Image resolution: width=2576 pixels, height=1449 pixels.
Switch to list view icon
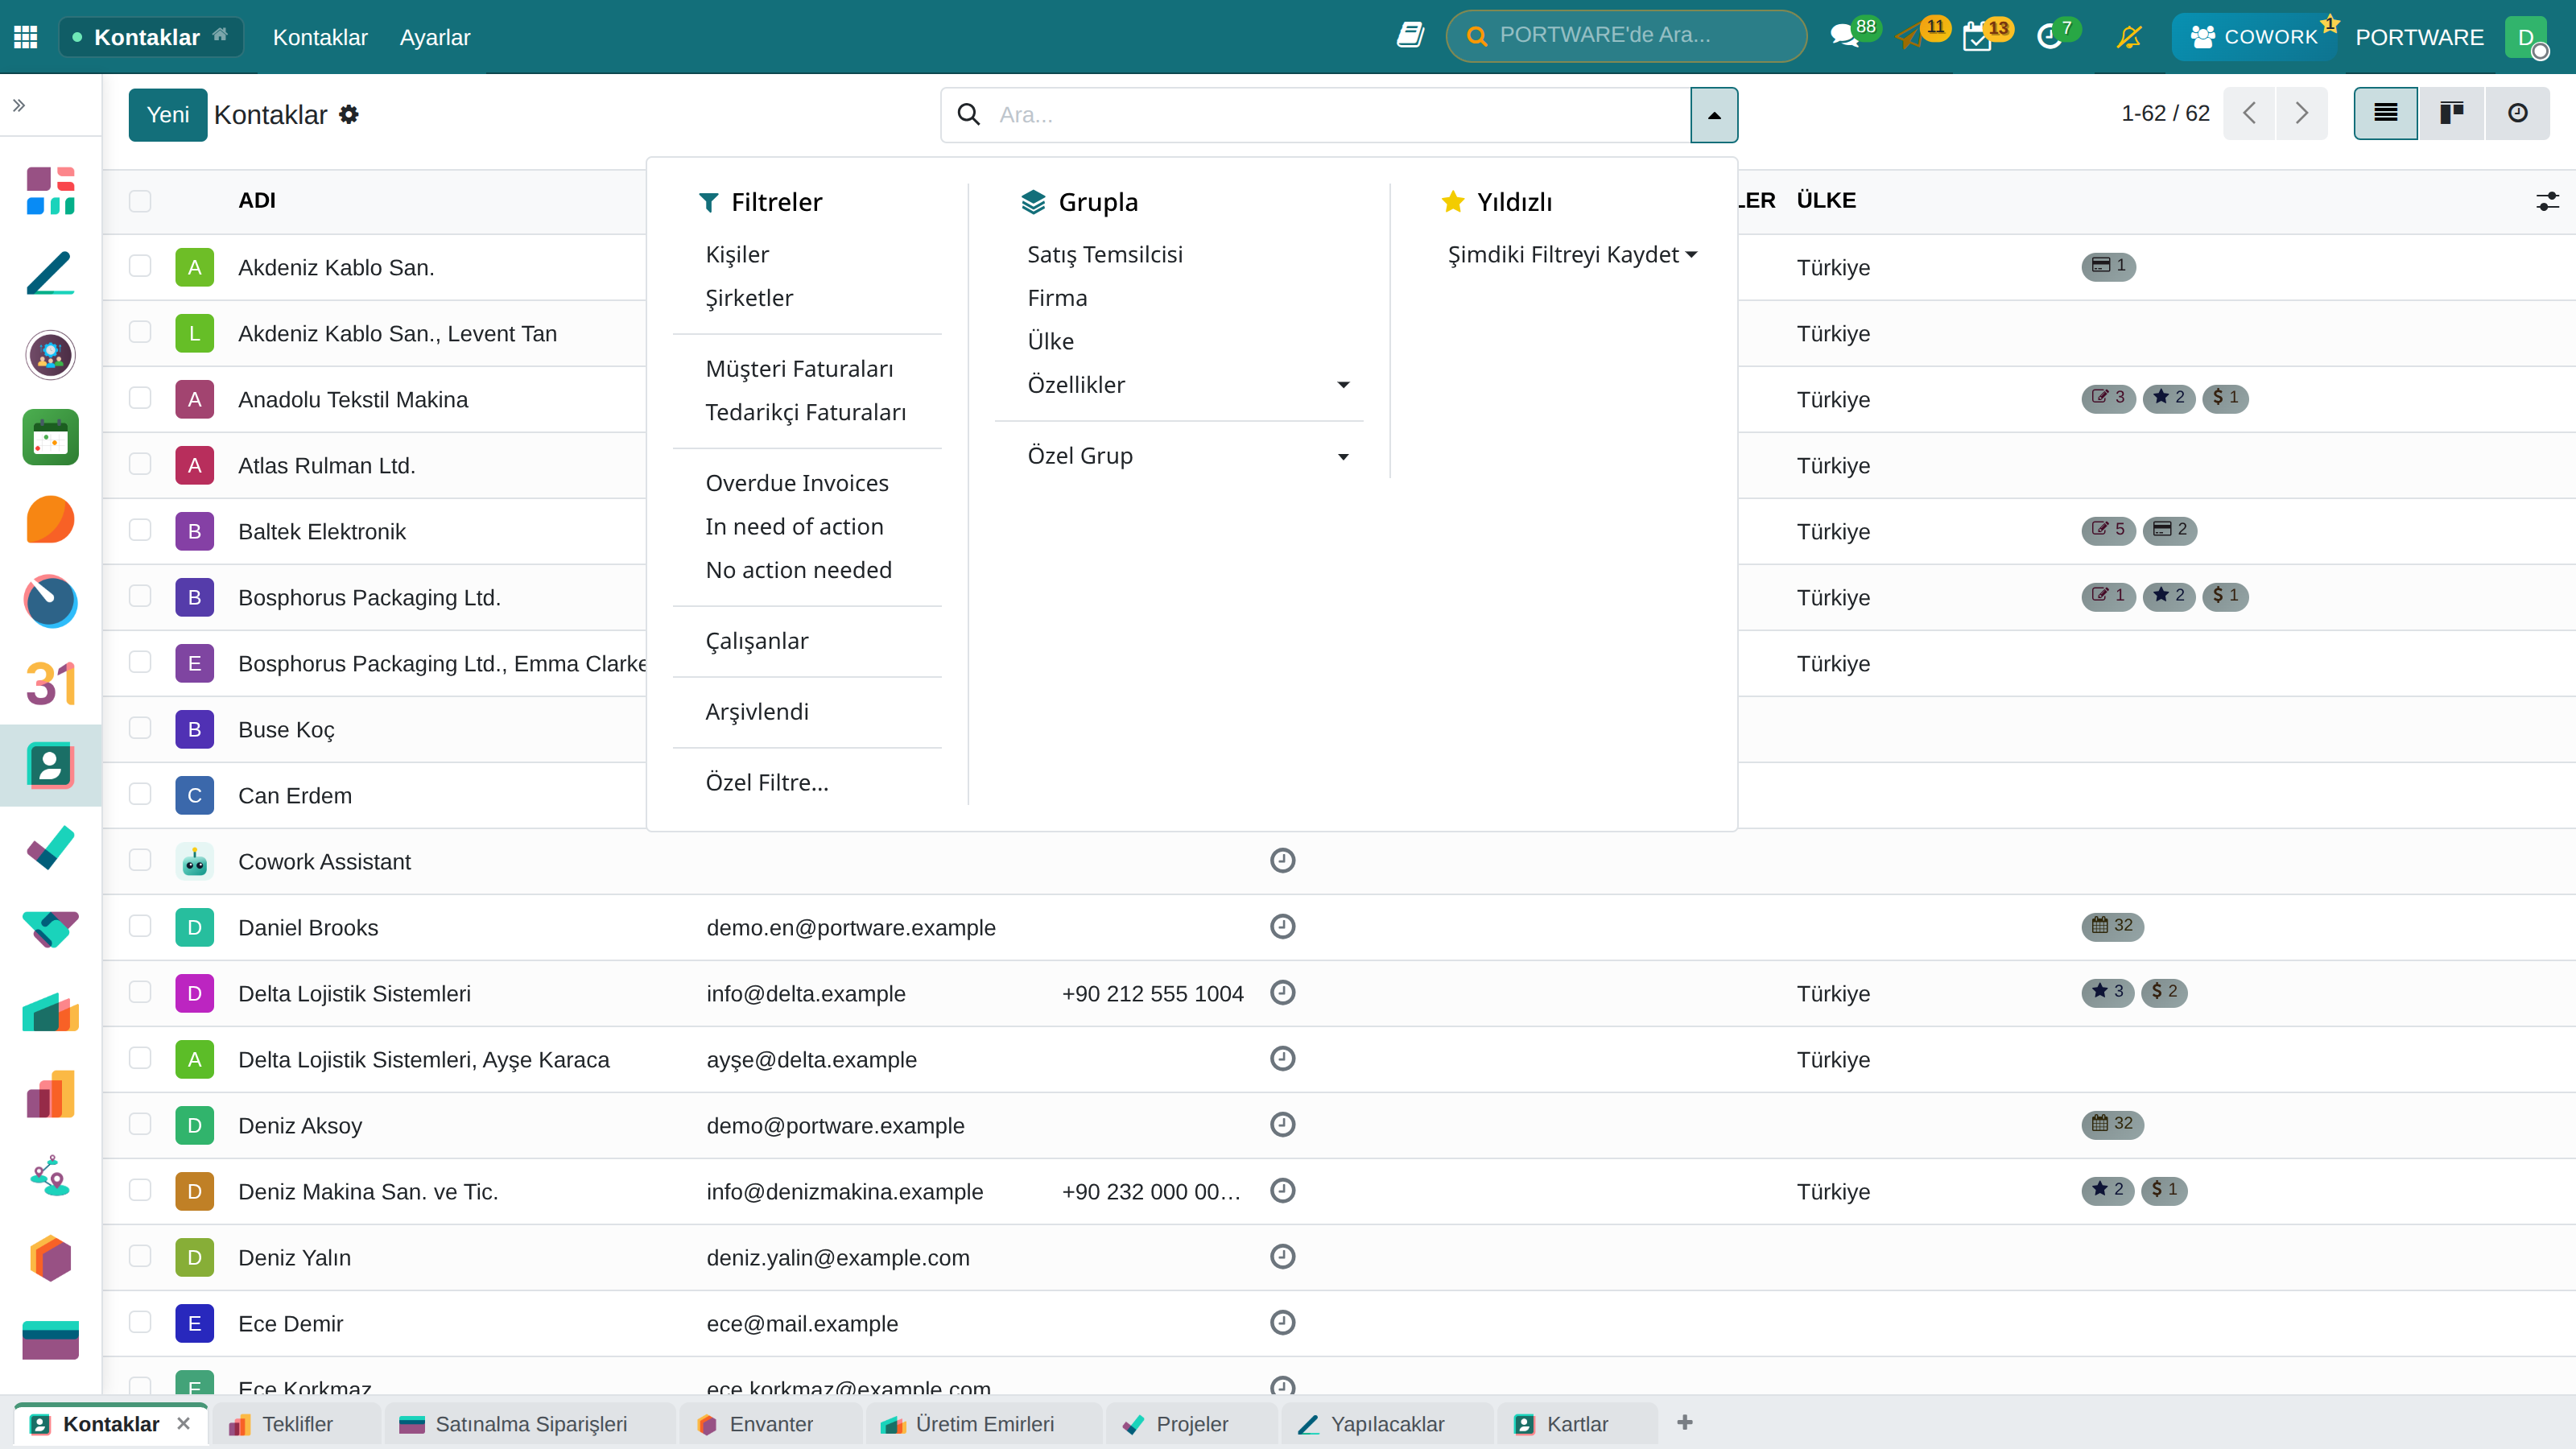click(x=2386, y=113)
